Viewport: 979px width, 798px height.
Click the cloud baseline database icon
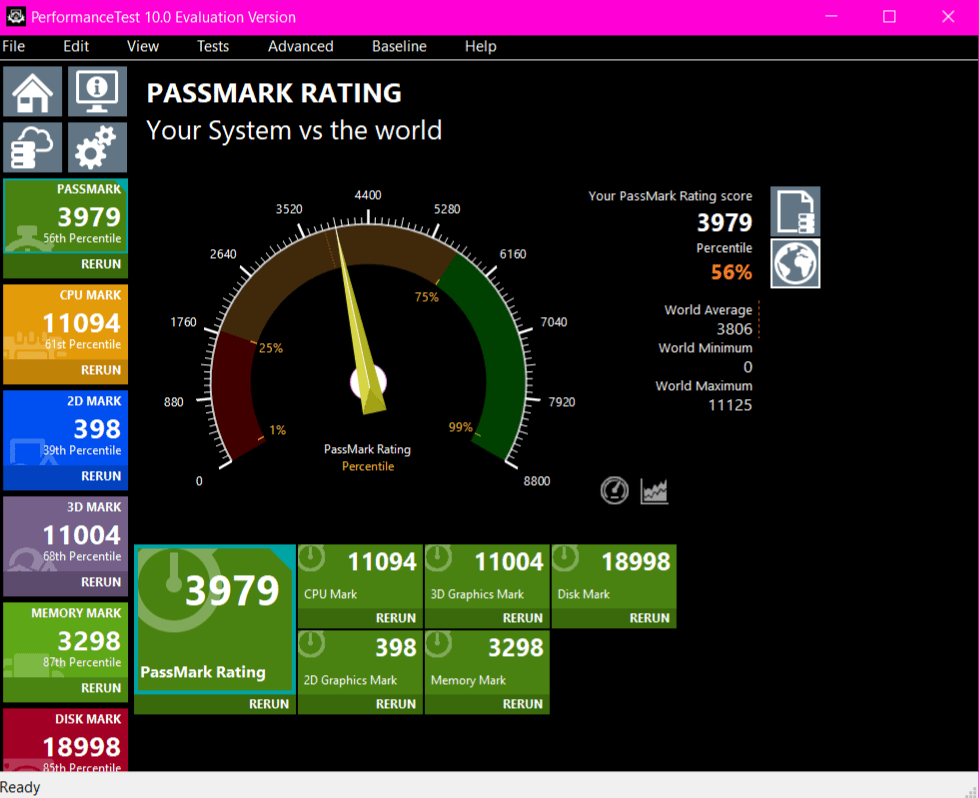pyautogui.click(x=33, y=148)
